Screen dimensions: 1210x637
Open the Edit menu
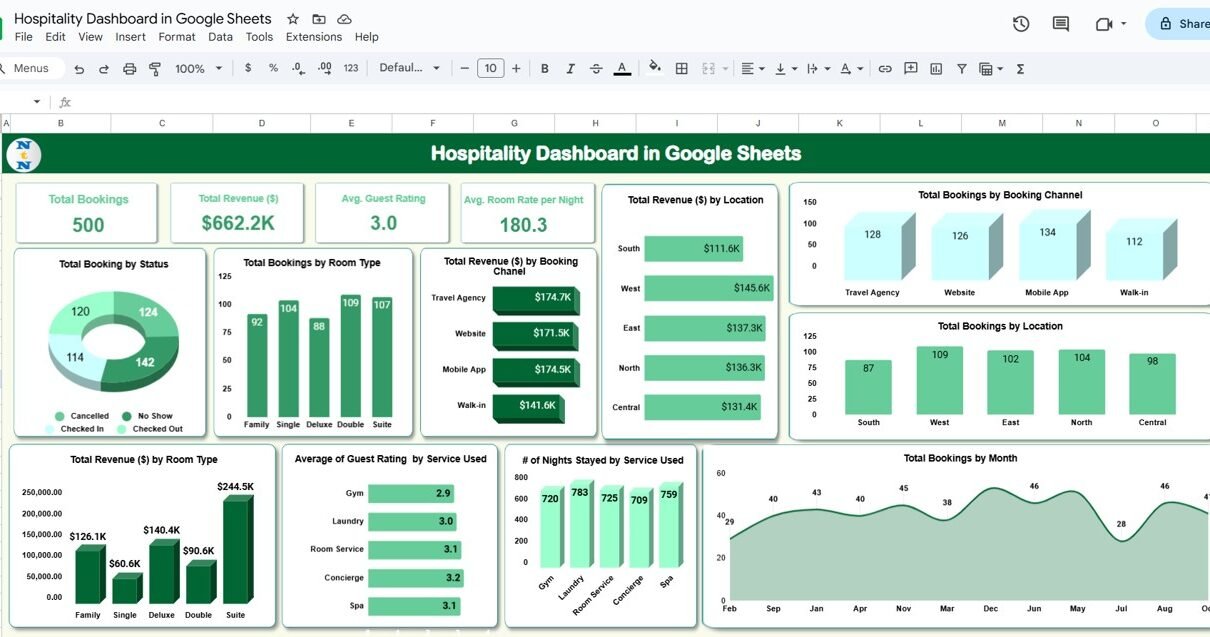tap(55, 37)
